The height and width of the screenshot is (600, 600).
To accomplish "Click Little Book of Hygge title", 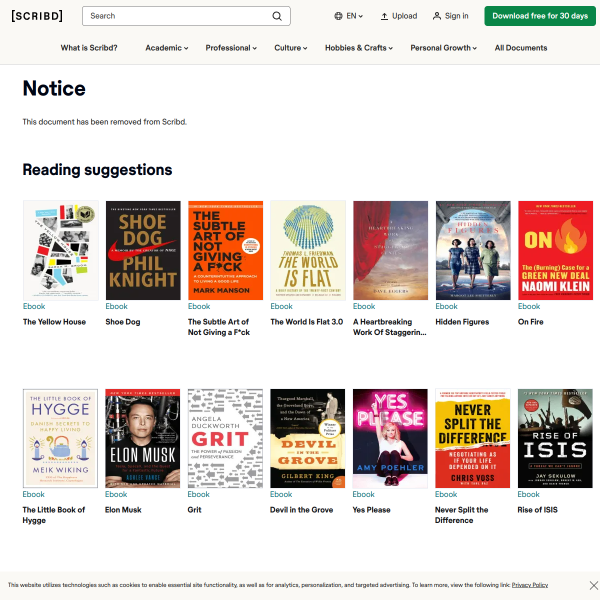I will 54,515.
